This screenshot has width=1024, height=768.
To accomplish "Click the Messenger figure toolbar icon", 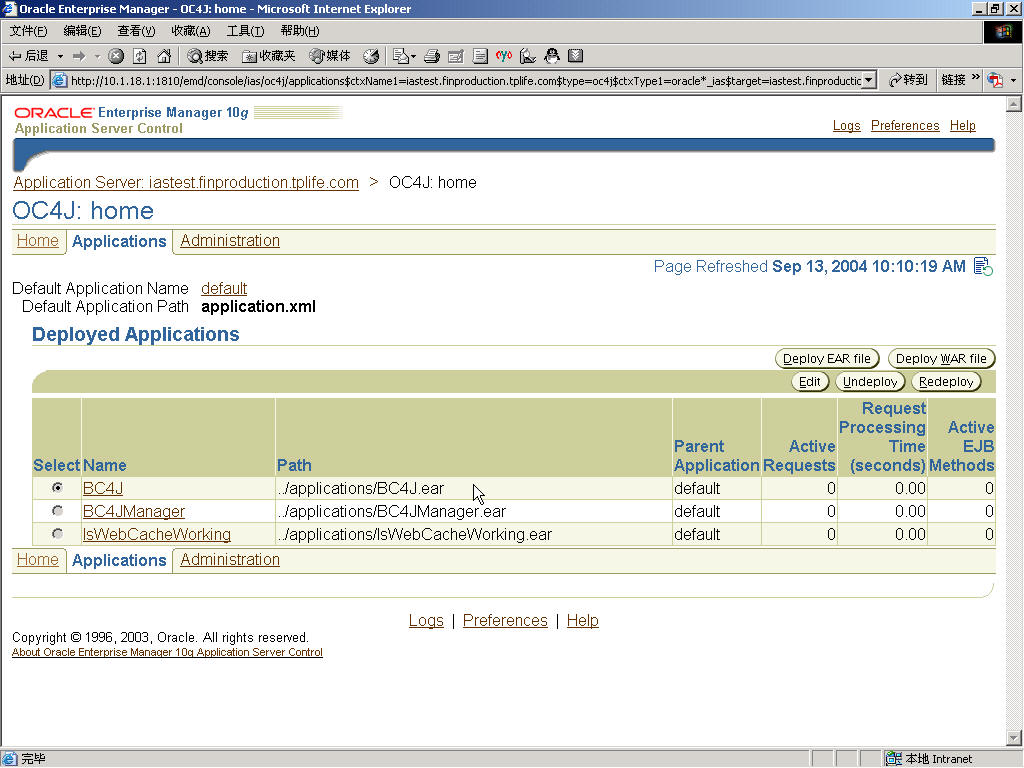I will click(x=528, y=56).
